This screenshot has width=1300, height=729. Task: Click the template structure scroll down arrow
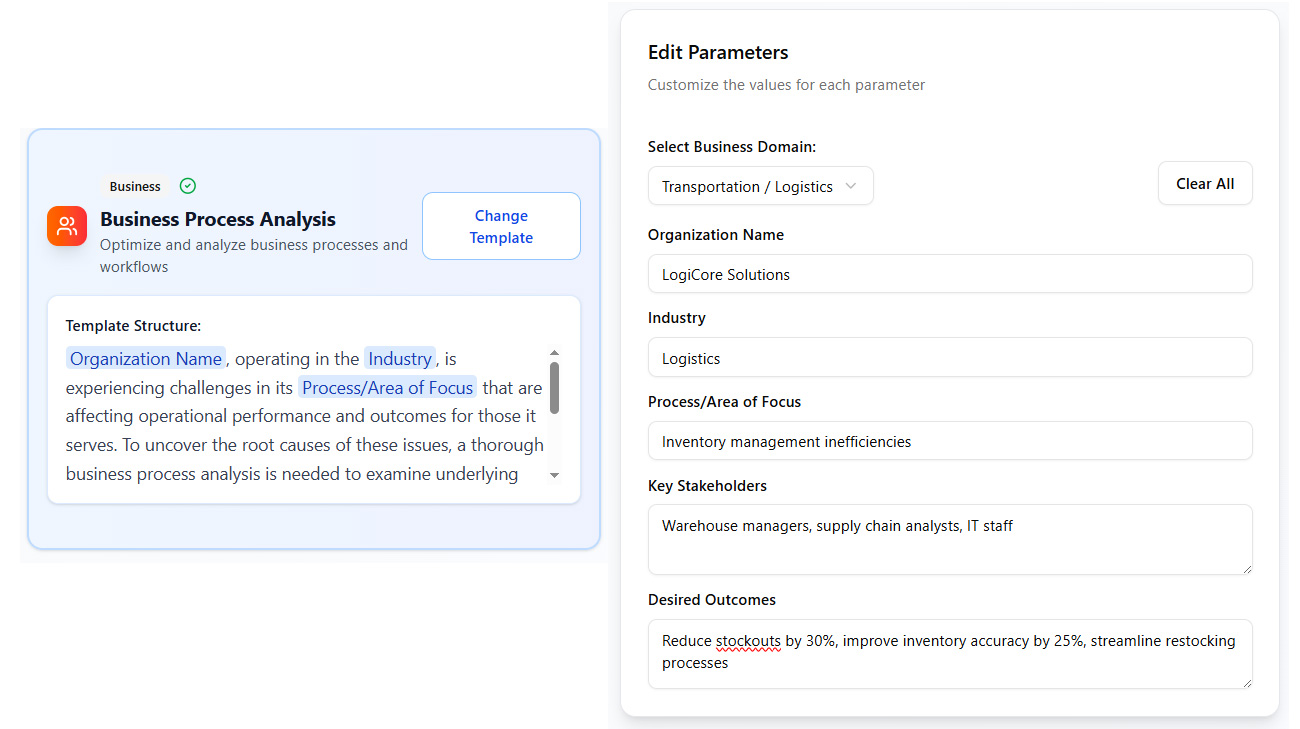[554, 476]
